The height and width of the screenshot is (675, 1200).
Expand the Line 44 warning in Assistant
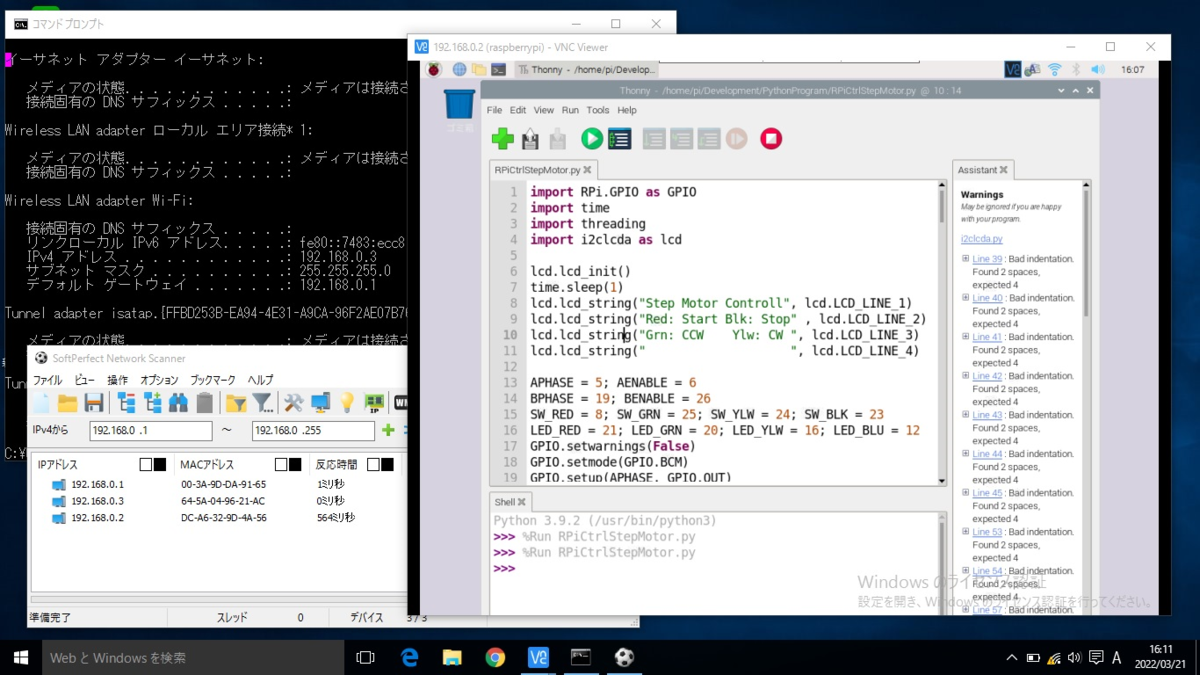point(966,454)
